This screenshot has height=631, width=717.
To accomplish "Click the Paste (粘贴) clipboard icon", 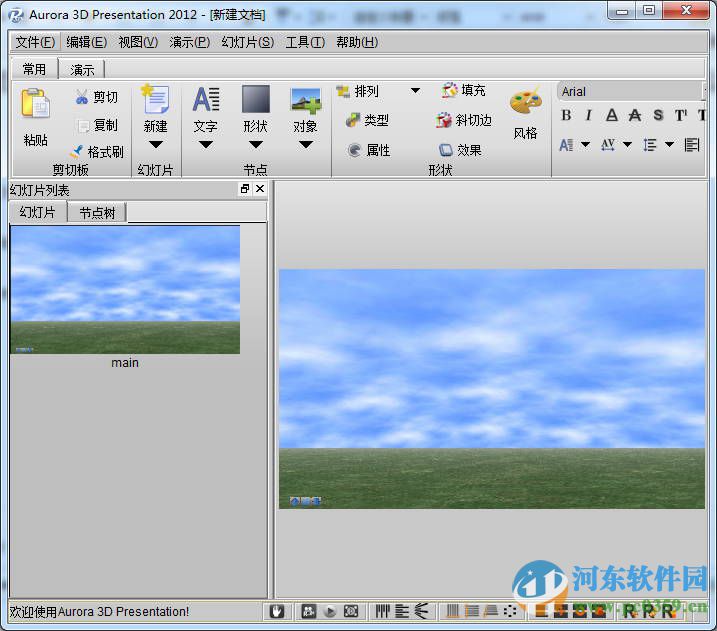I will pyautogui.click(x=35, y=103).
